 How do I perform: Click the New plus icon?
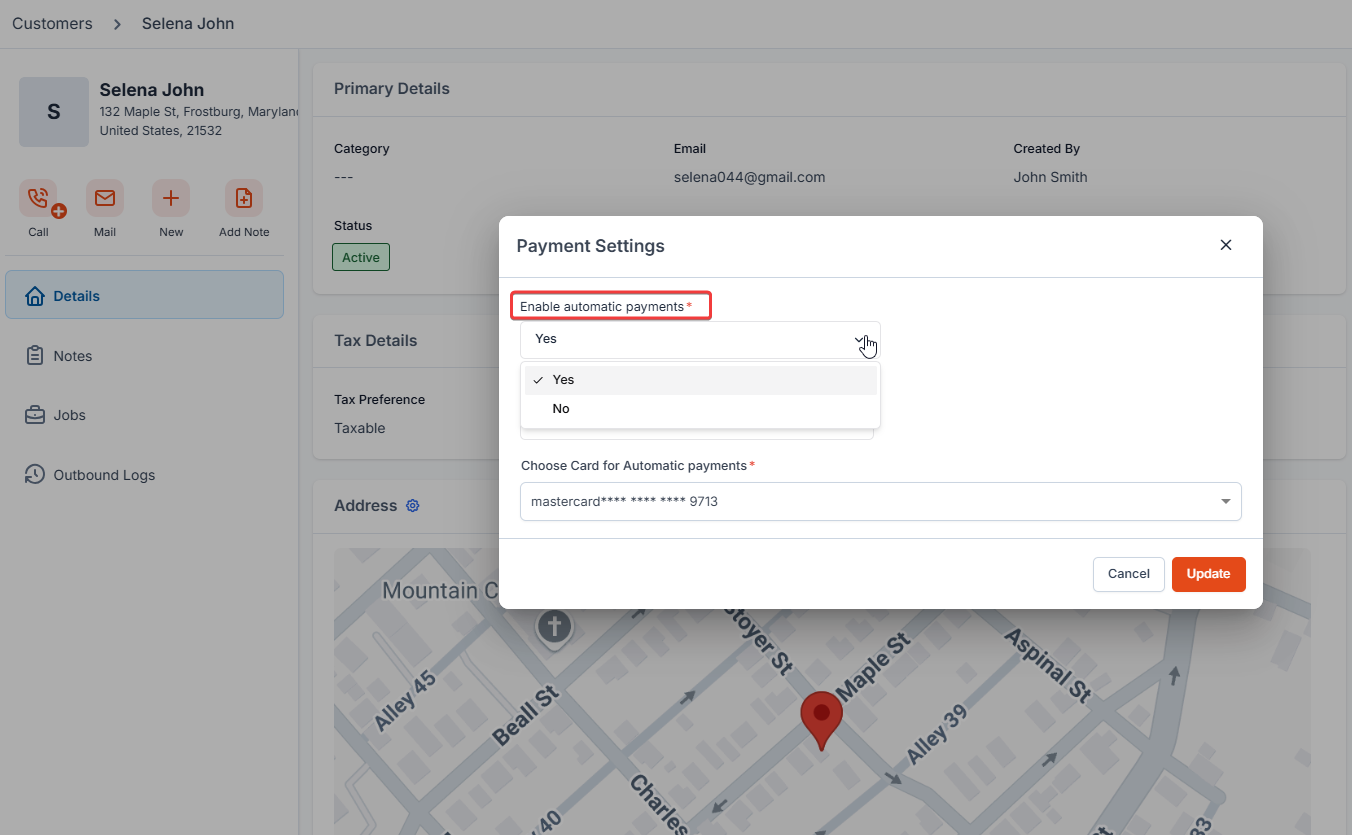[171, 198]
